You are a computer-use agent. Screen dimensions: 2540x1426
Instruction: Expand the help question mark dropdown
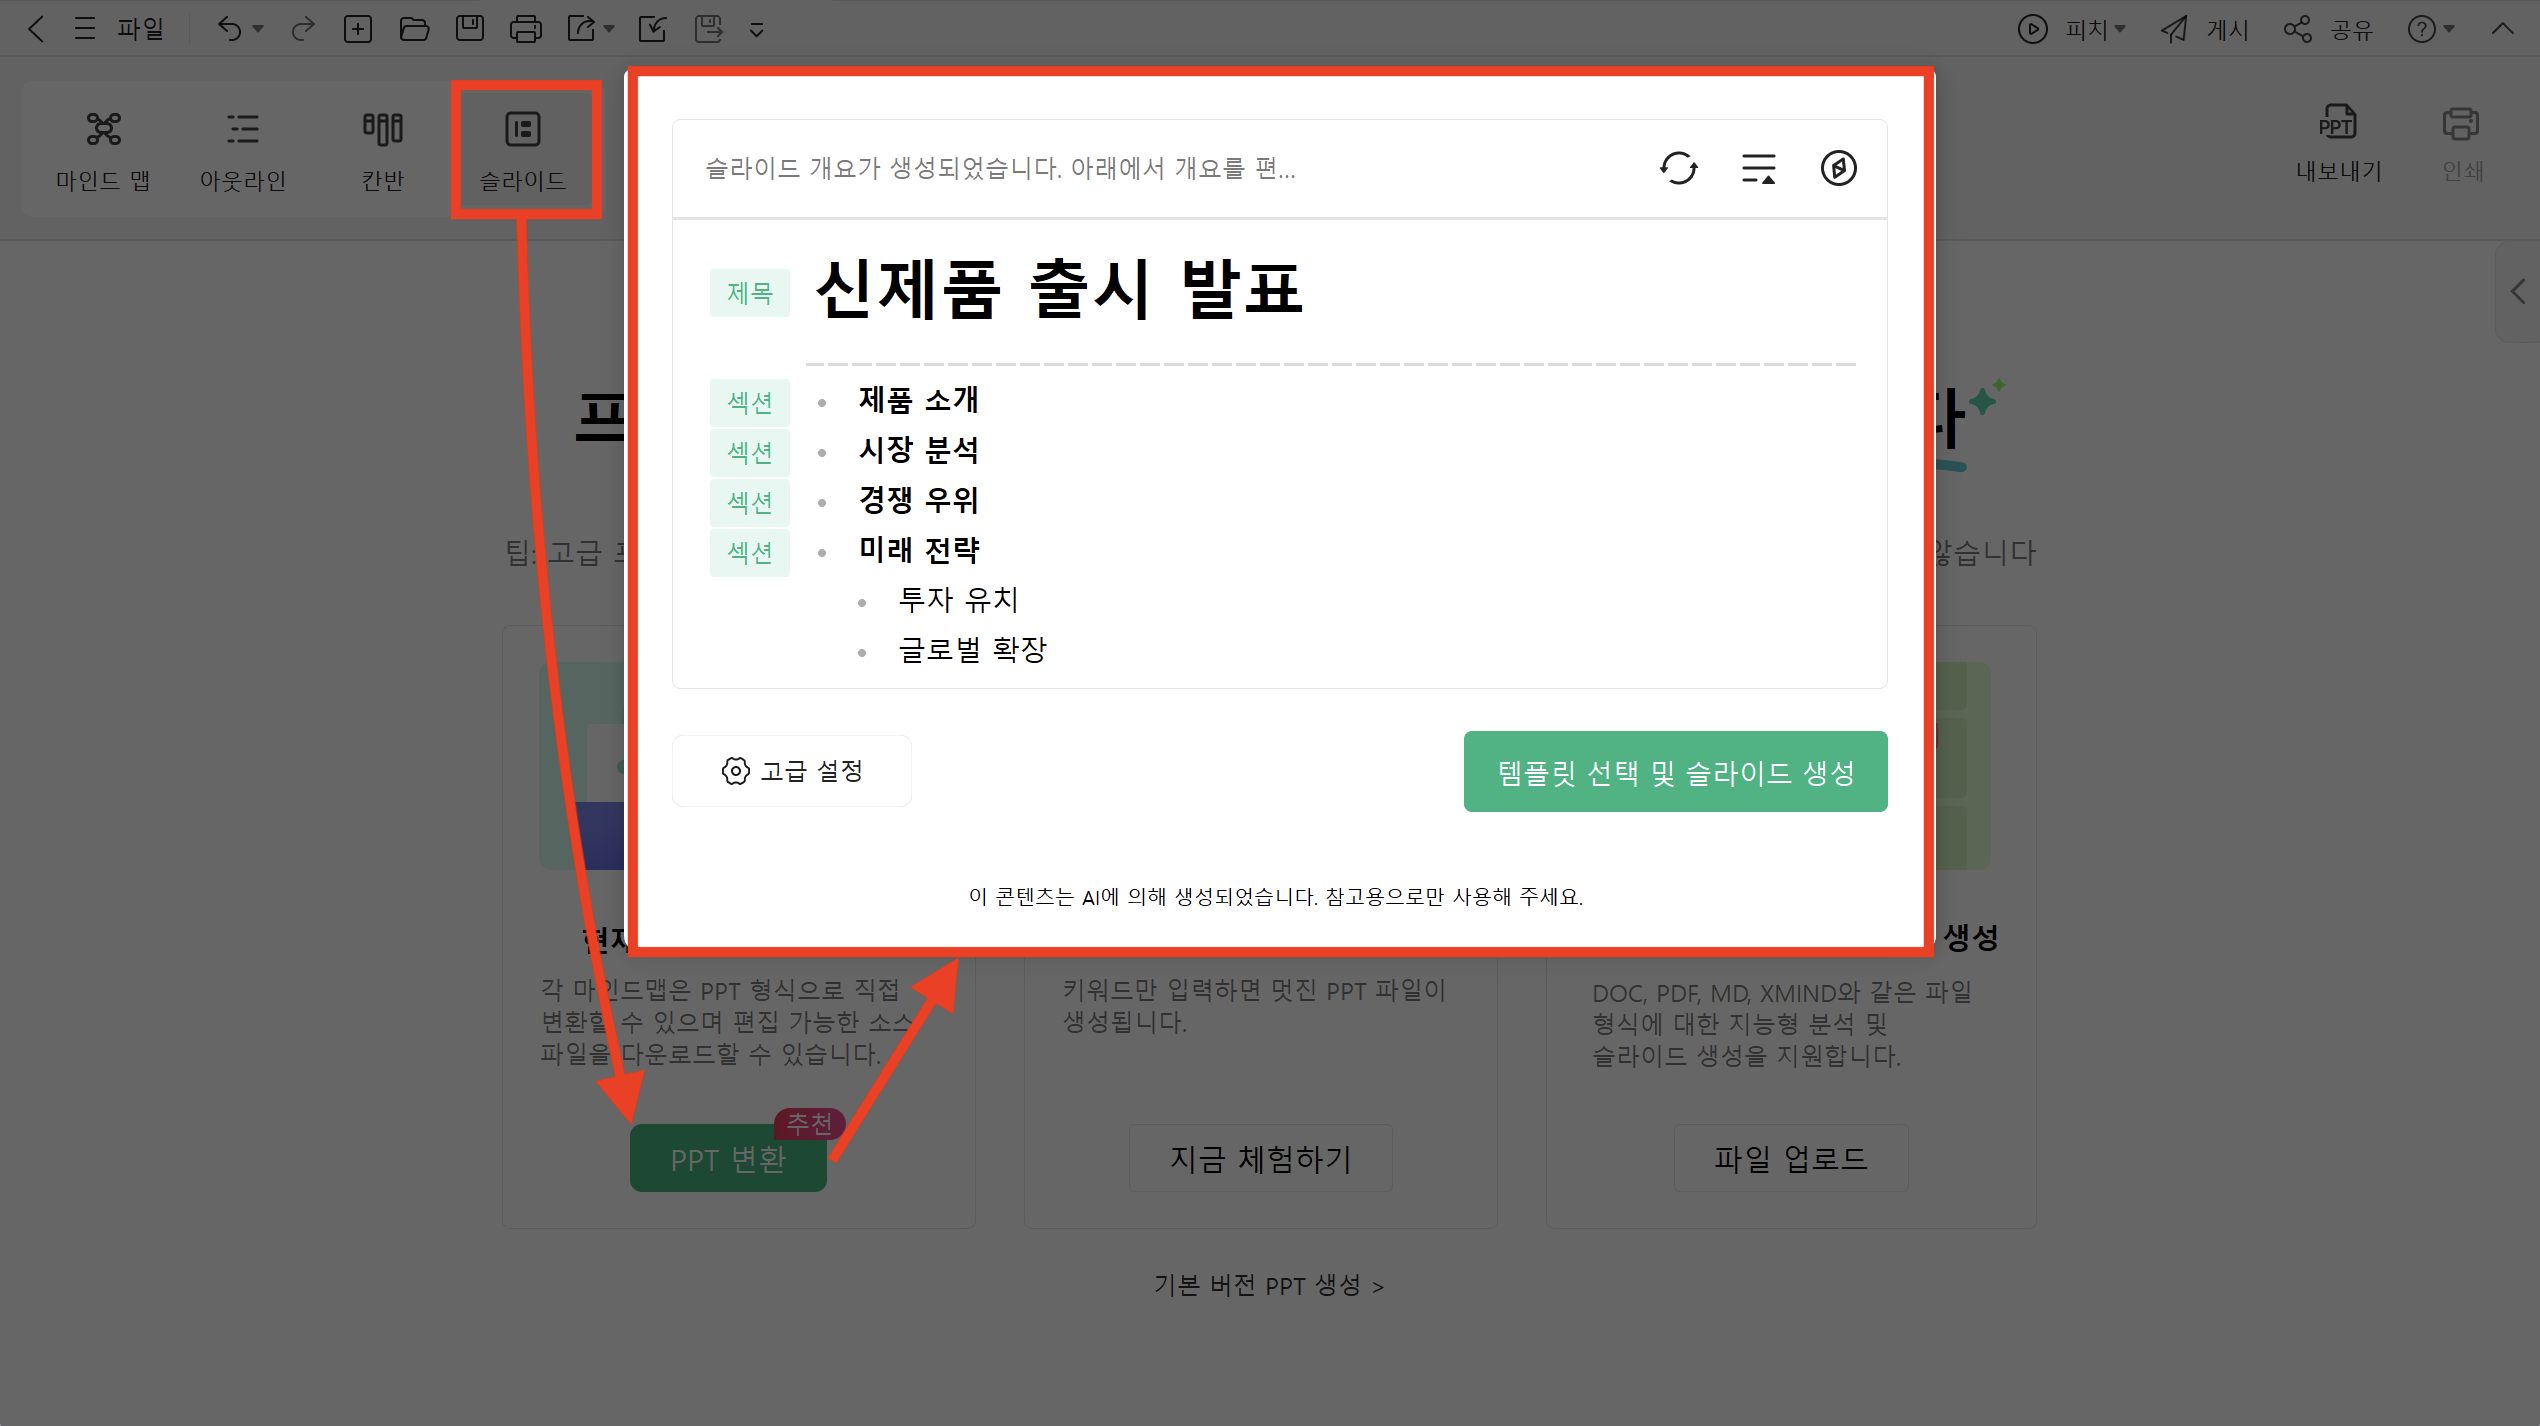[x=2449, y=29]
